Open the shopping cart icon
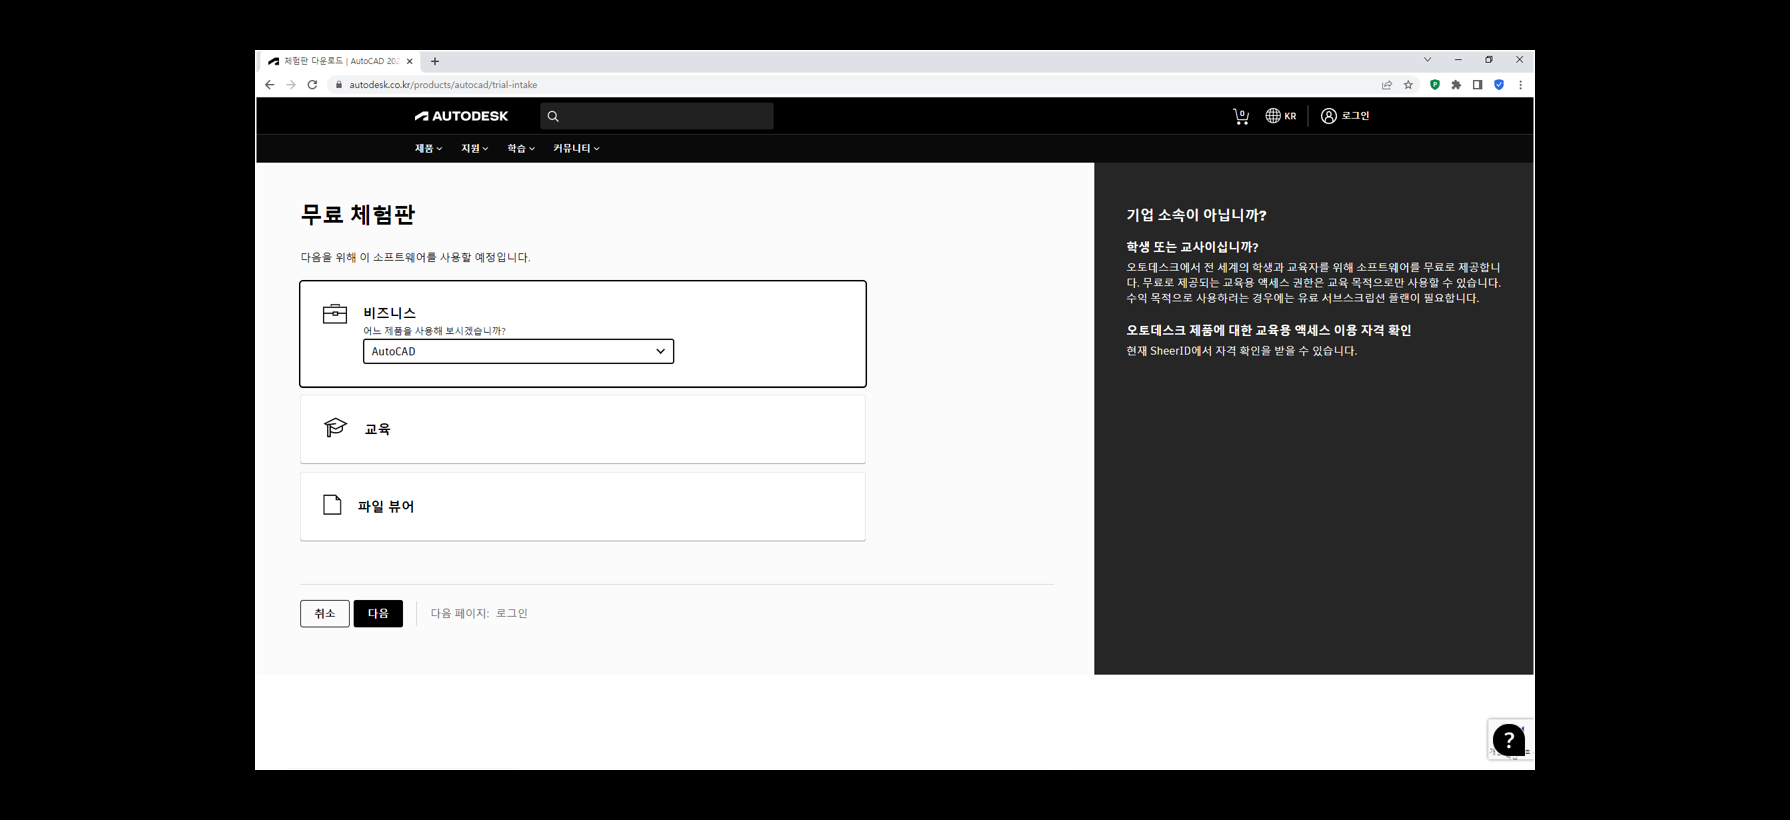1790x820 pixels. click(1241, 116)
